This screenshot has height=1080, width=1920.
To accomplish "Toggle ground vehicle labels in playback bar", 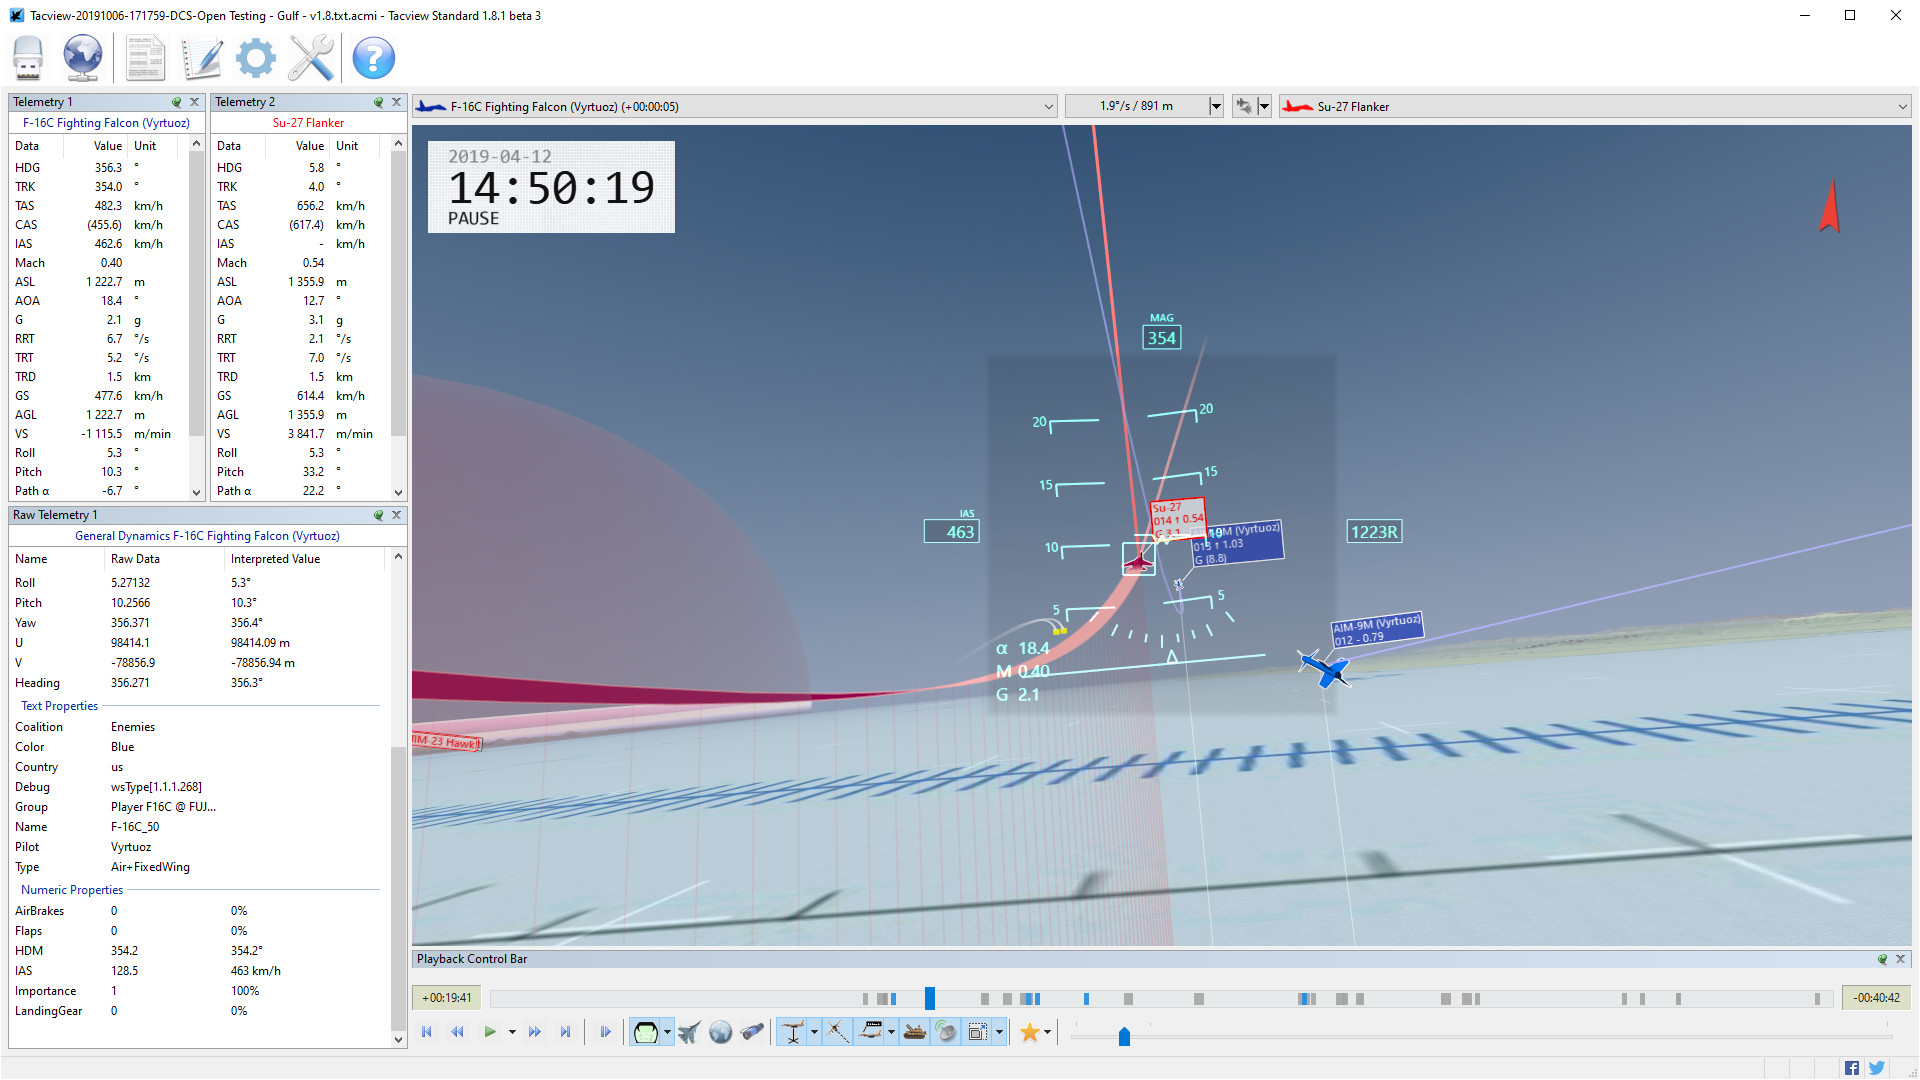I will point(915,1032).
